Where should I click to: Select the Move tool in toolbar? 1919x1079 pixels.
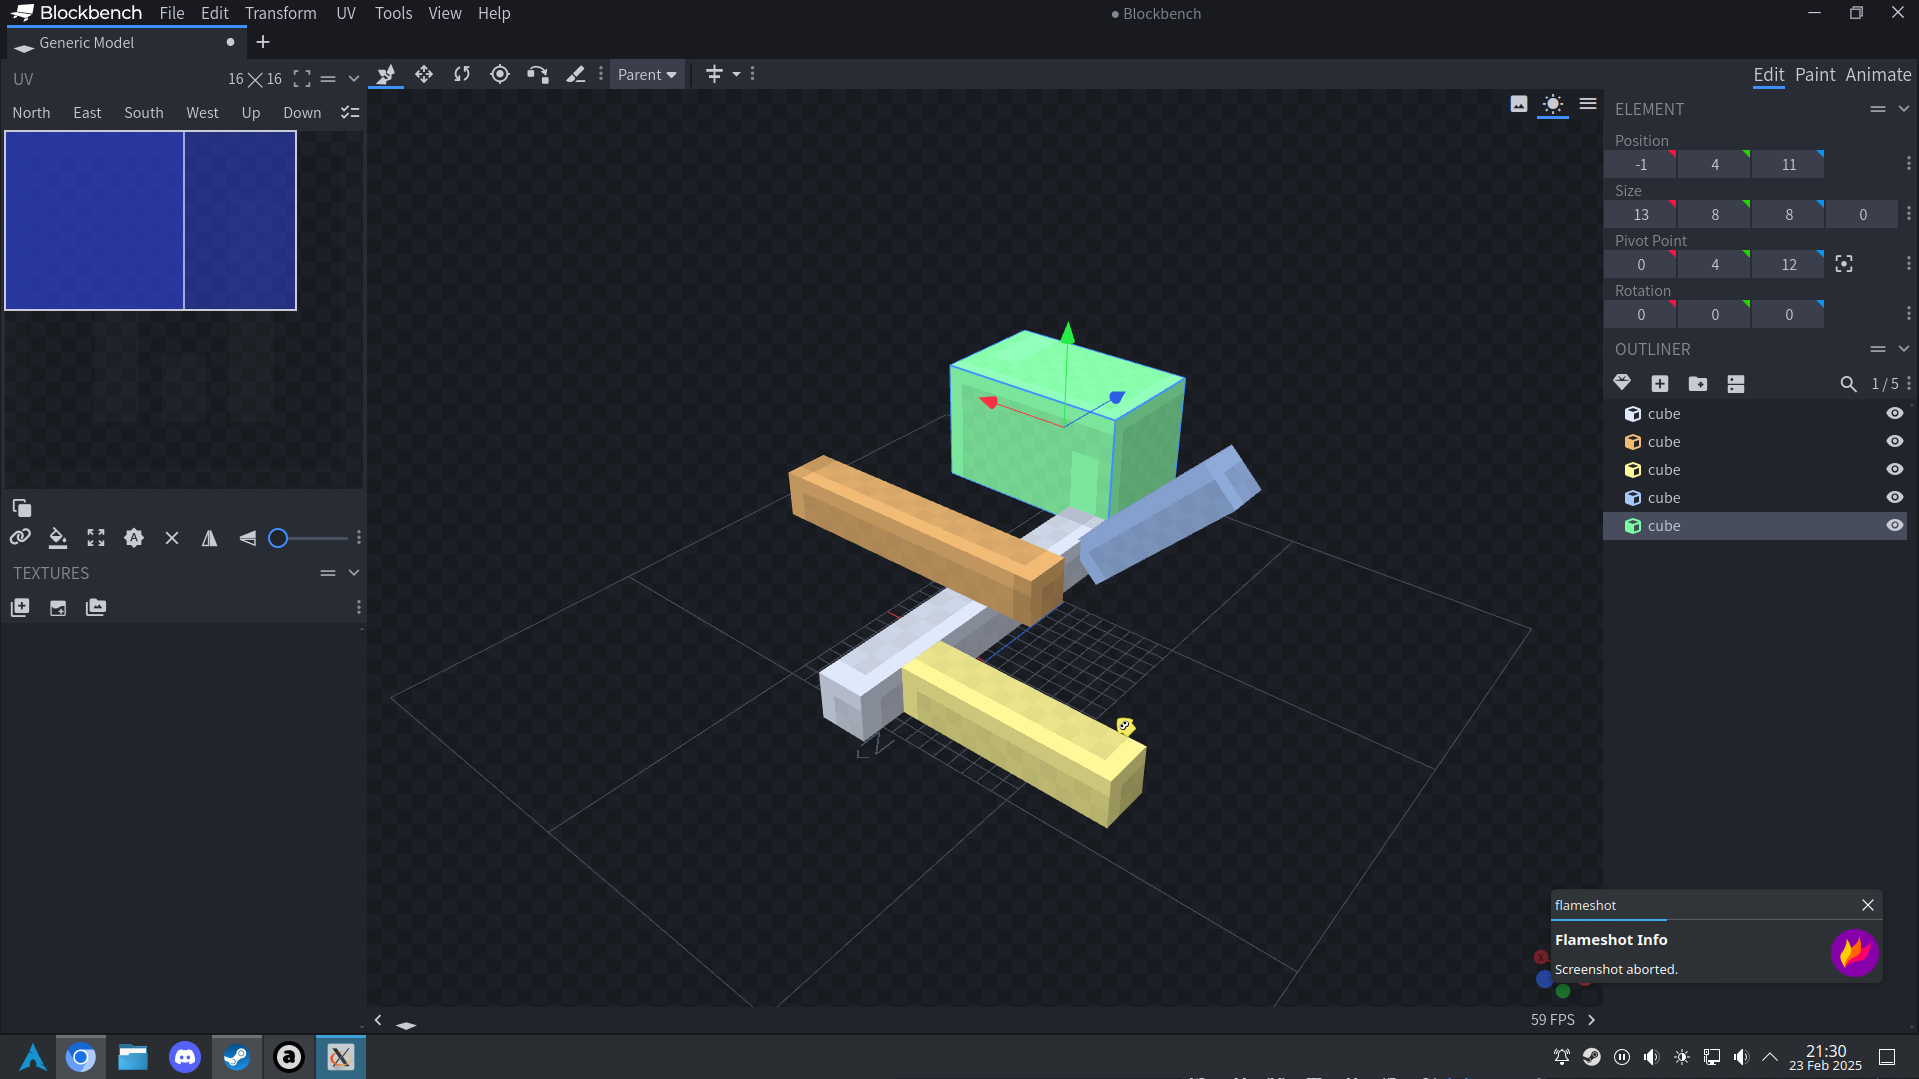click(386, 74)
